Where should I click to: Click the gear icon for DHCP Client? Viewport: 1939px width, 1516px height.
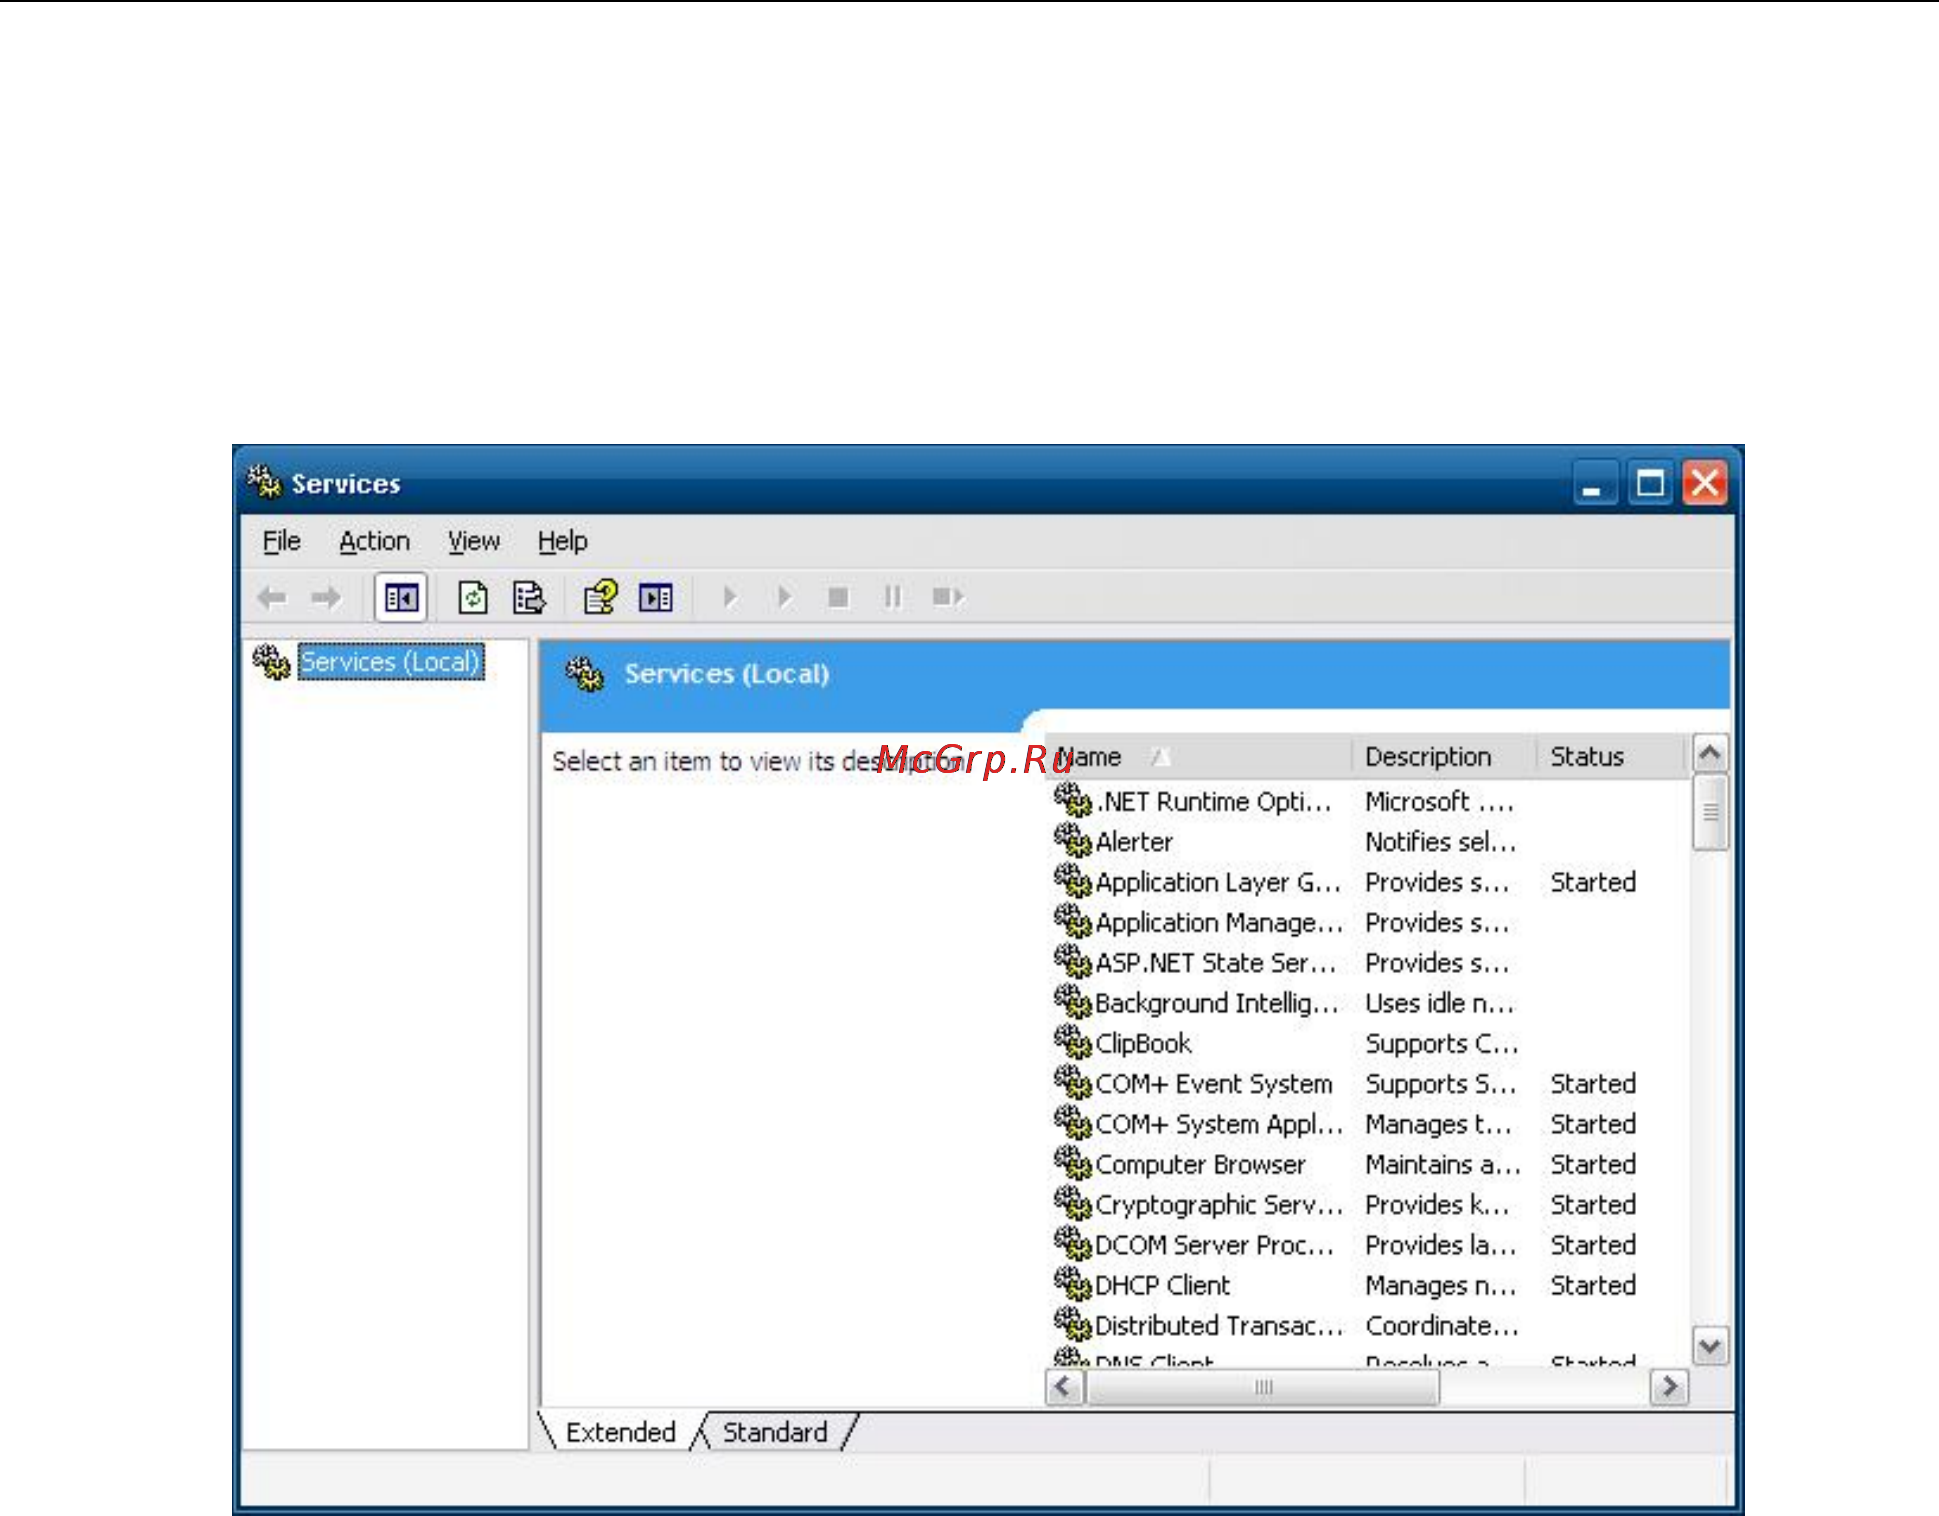[1072, 1284]
